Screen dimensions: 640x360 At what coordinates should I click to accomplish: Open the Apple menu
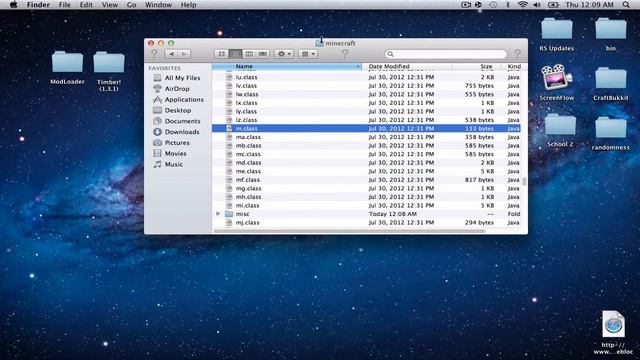tap(13, 5)
